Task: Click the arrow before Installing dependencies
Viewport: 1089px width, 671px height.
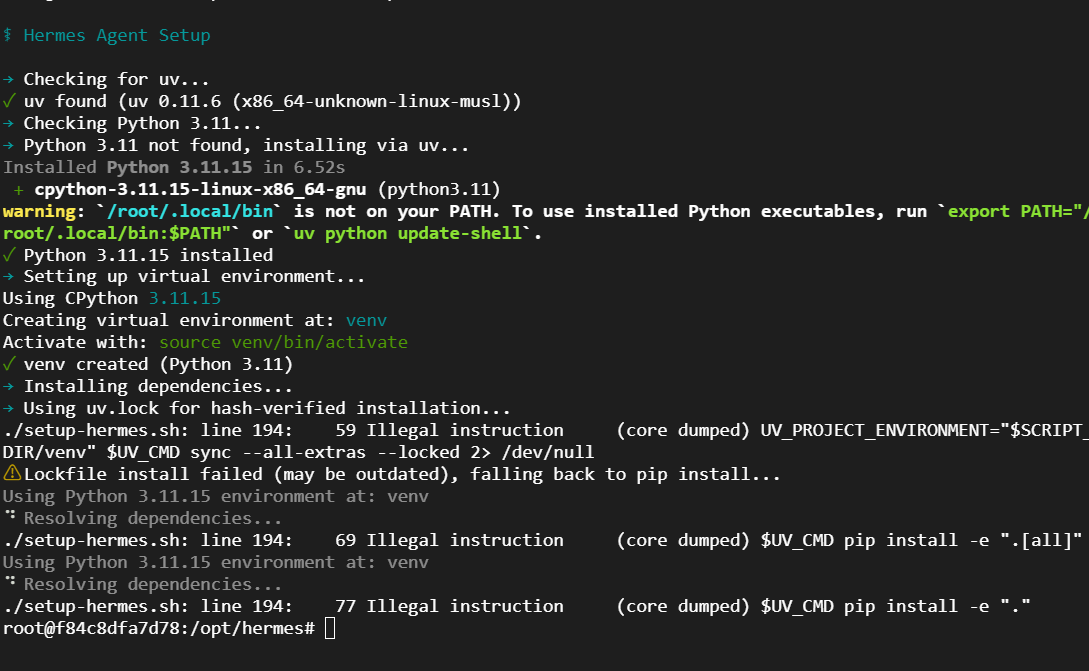Action: 8,386
